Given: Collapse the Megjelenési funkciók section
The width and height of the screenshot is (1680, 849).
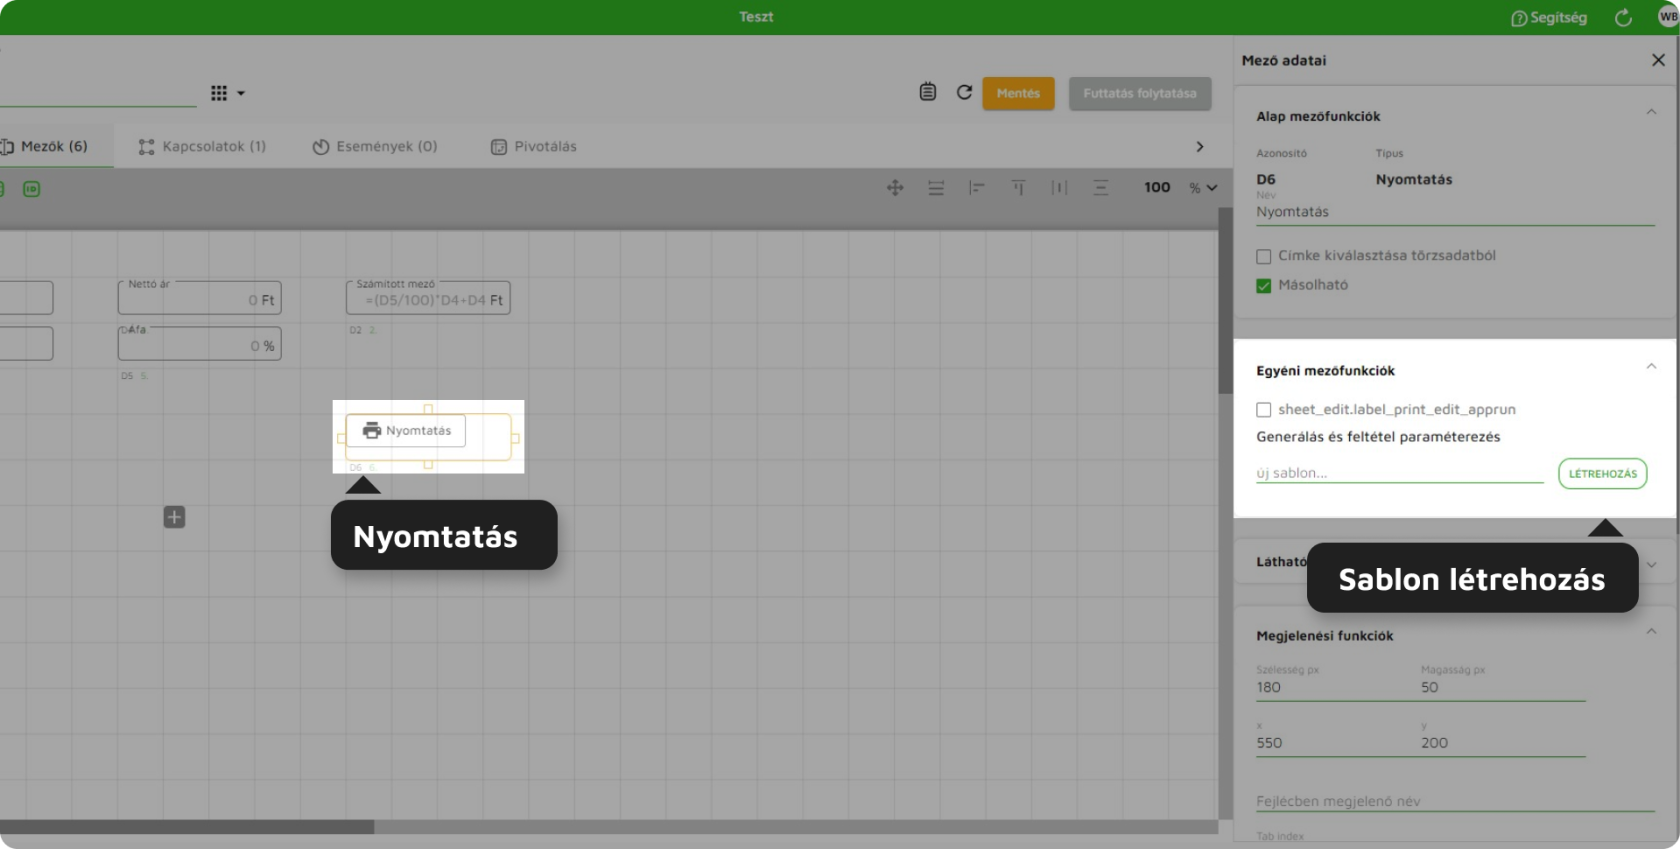Looking at the screenshot, I should point(1651,631).
